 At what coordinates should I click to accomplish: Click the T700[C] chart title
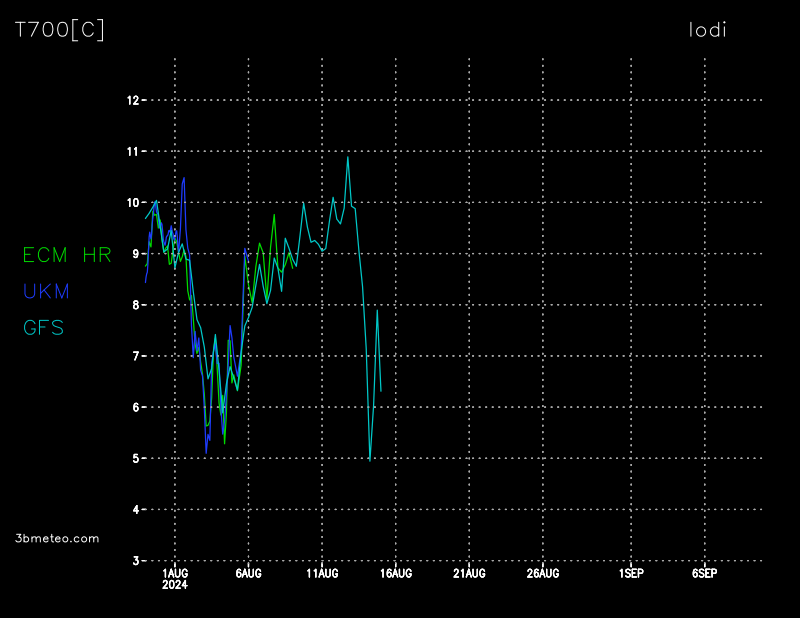(59, 30)
